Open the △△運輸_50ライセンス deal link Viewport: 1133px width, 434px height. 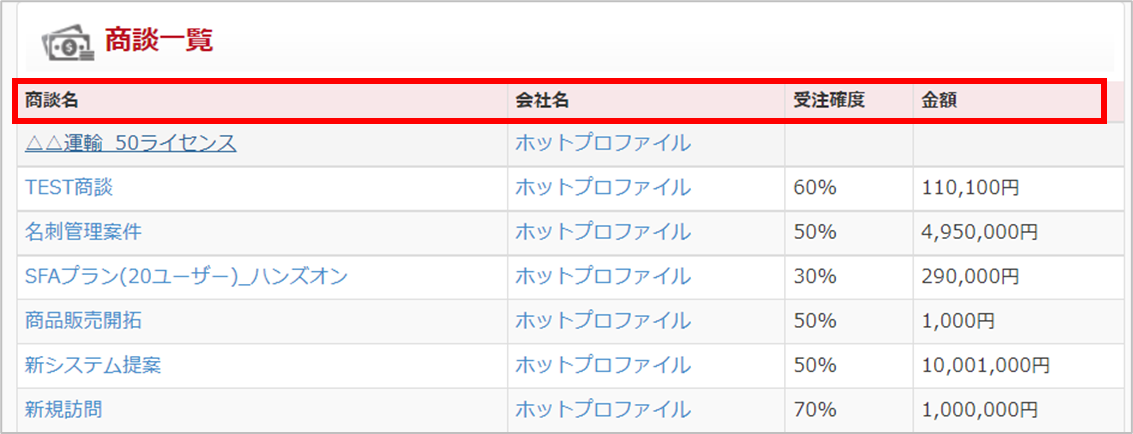click(130, 143)
